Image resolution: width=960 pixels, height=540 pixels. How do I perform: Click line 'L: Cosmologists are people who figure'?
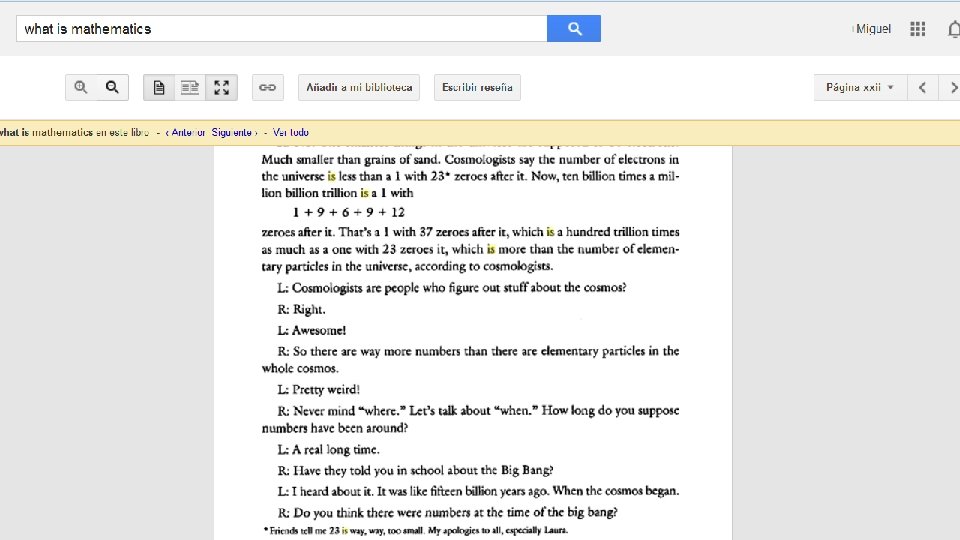point(452,288)
